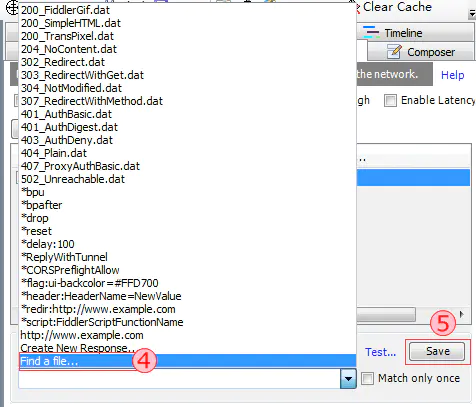Screen dimensions: 476x407
Task: Select the highlighted blue rule row
Action: [413, 177]
